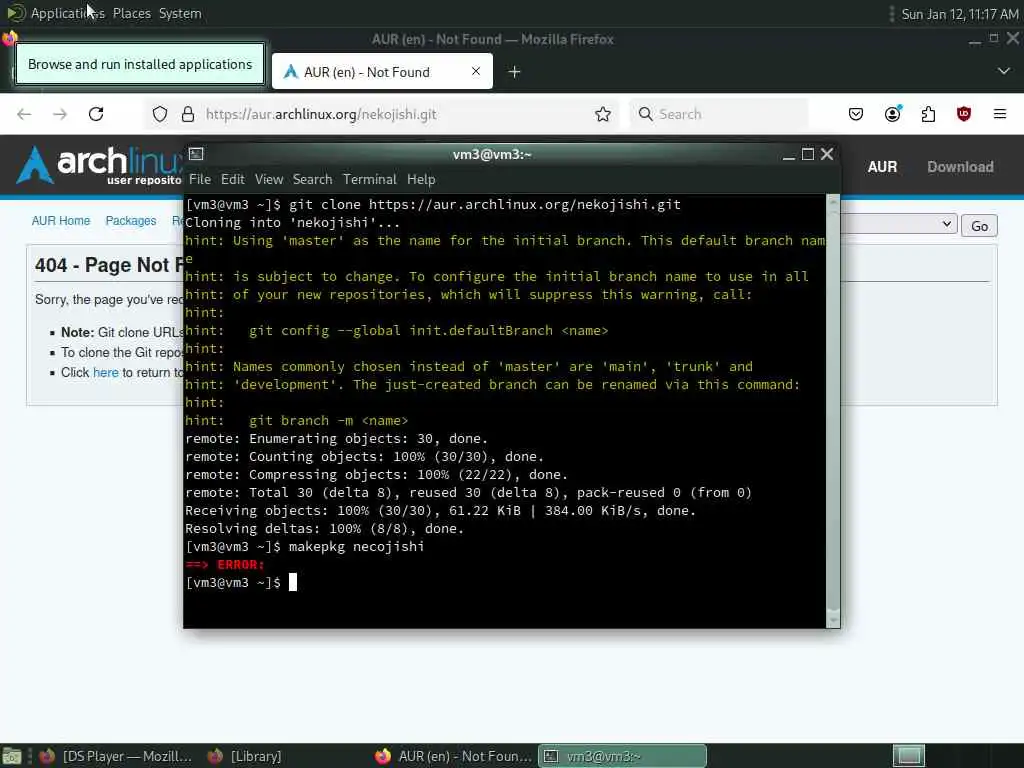Go forward using Firefox forward arrow
This screenshot has width=1024, height=768.
point(60,114)
